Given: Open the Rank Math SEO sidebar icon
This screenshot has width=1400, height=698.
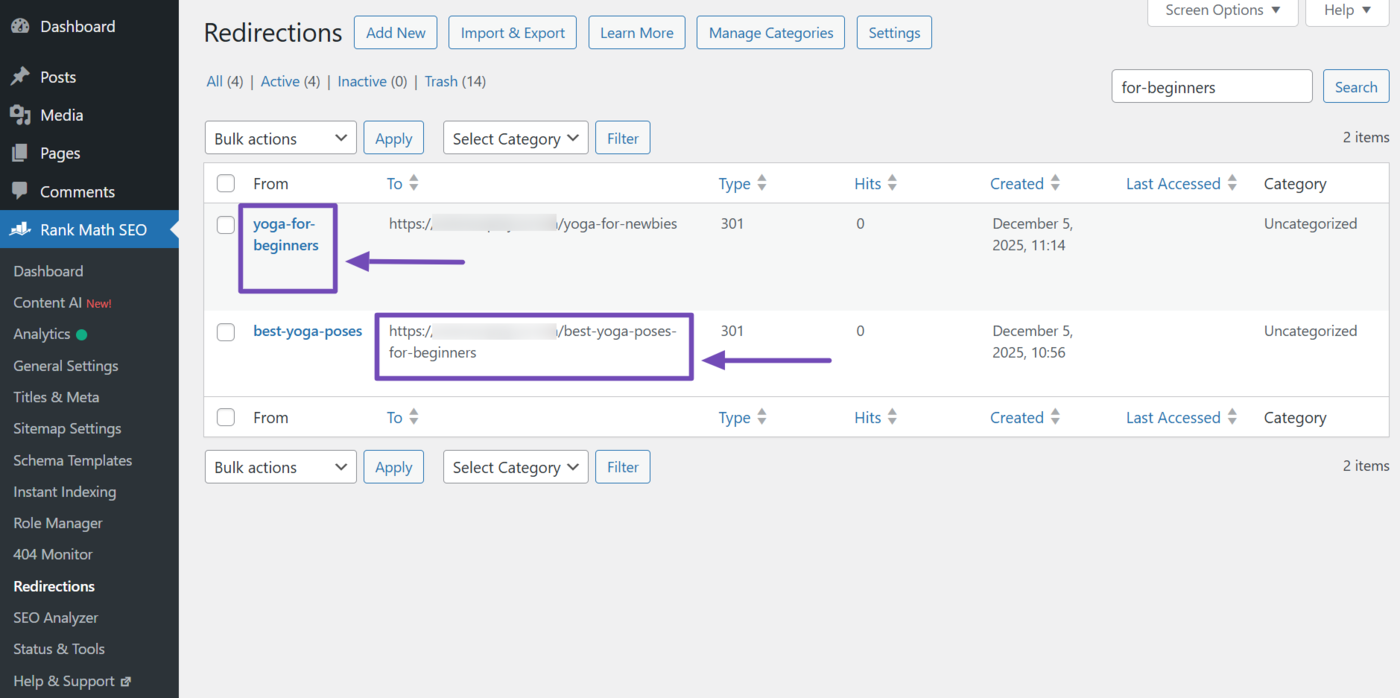Looking at the screenshot, I should tap(22, 229).
